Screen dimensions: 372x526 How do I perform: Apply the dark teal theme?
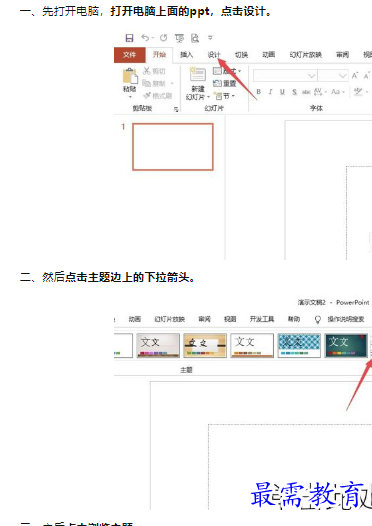tap(346, 345)
